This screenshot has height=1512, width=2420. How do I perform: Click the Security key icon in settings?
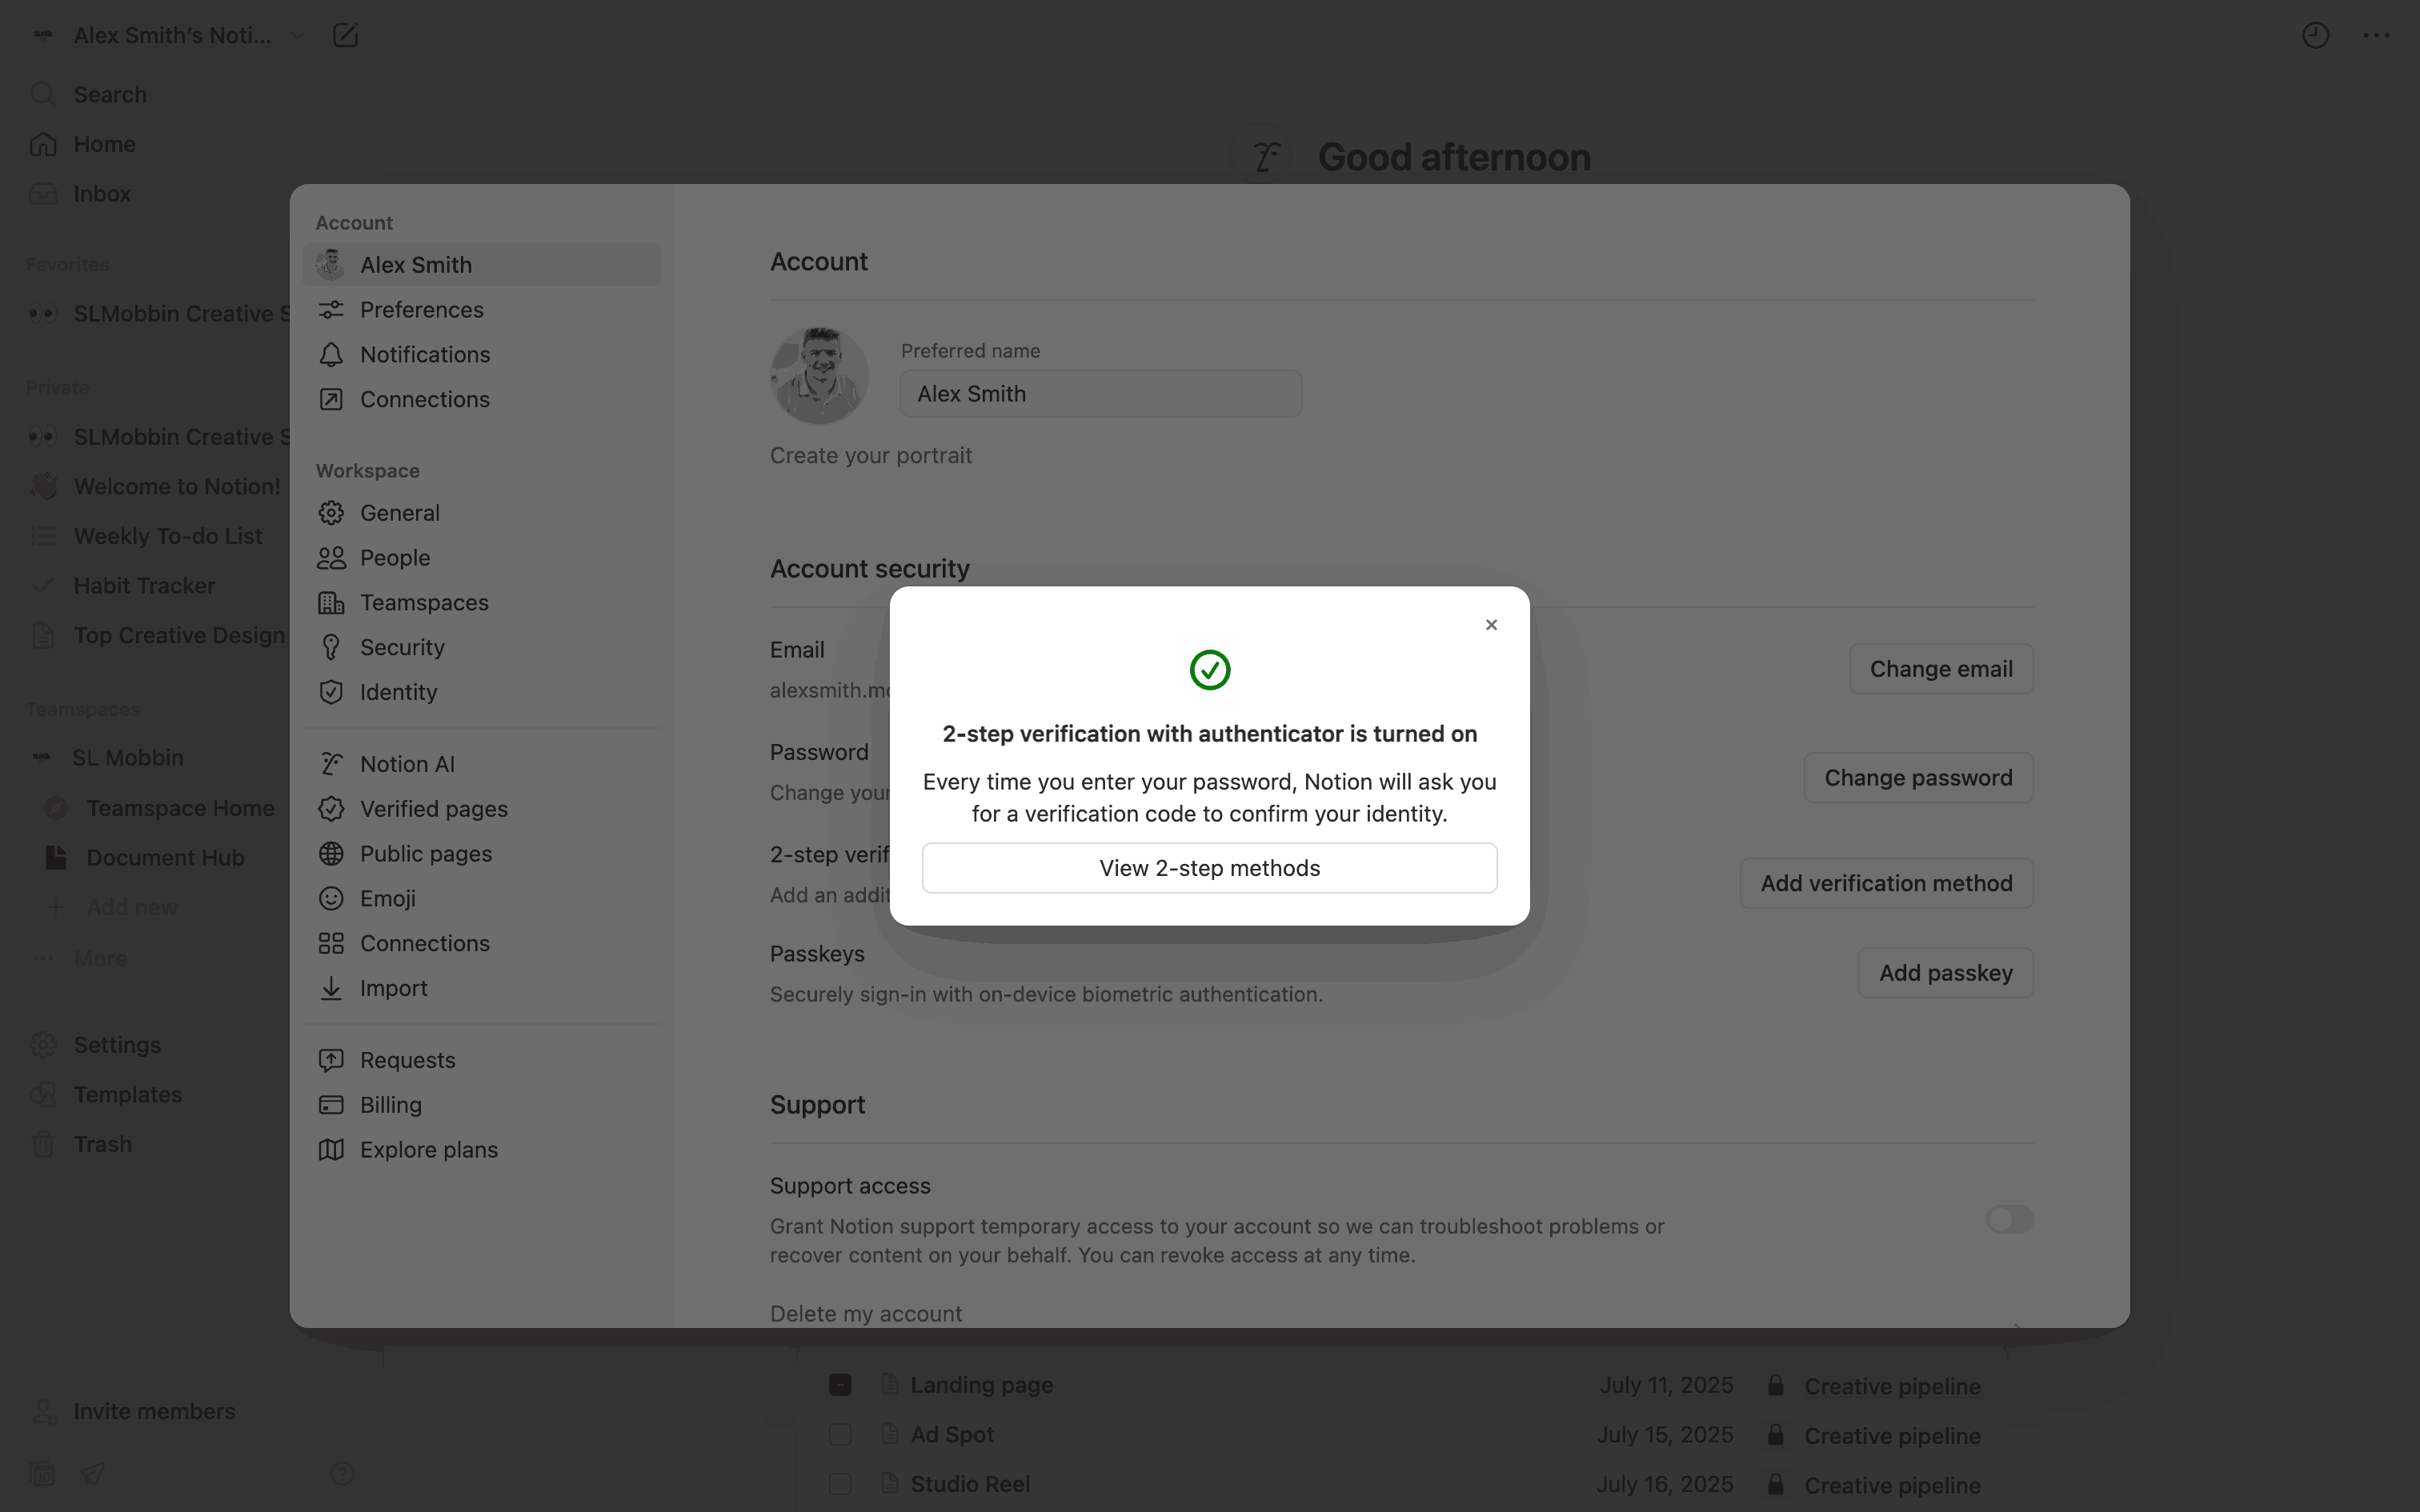pos(331,648)
